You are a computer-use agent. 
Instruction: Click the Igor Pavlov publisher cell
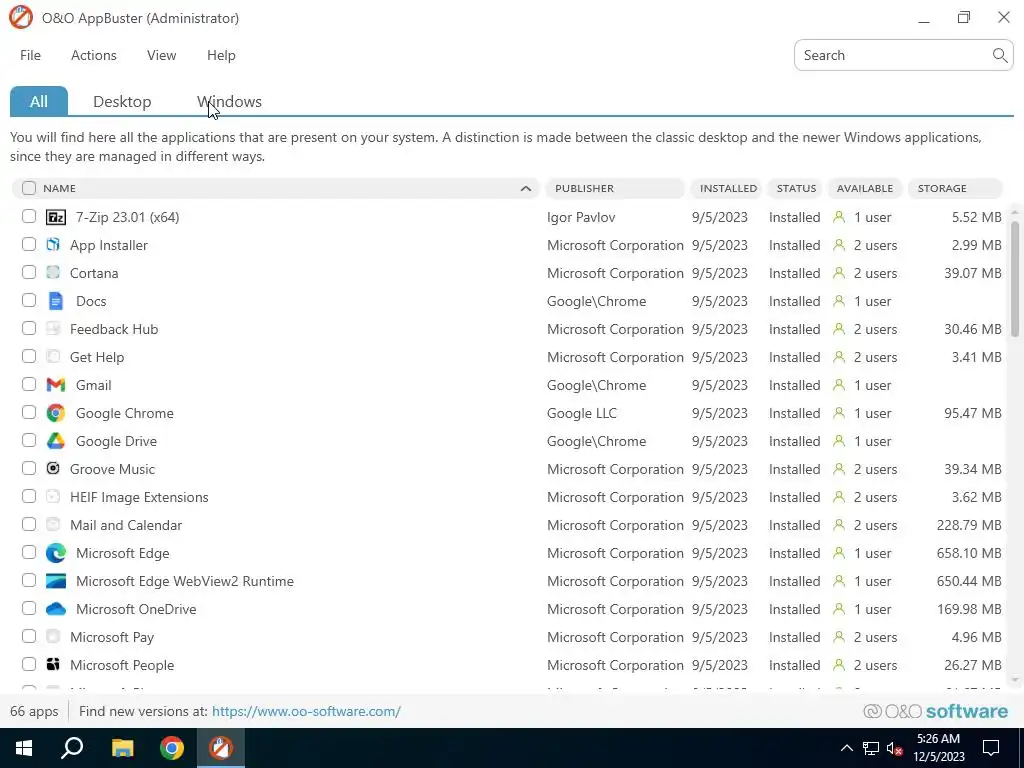click(x=581, y=217)
